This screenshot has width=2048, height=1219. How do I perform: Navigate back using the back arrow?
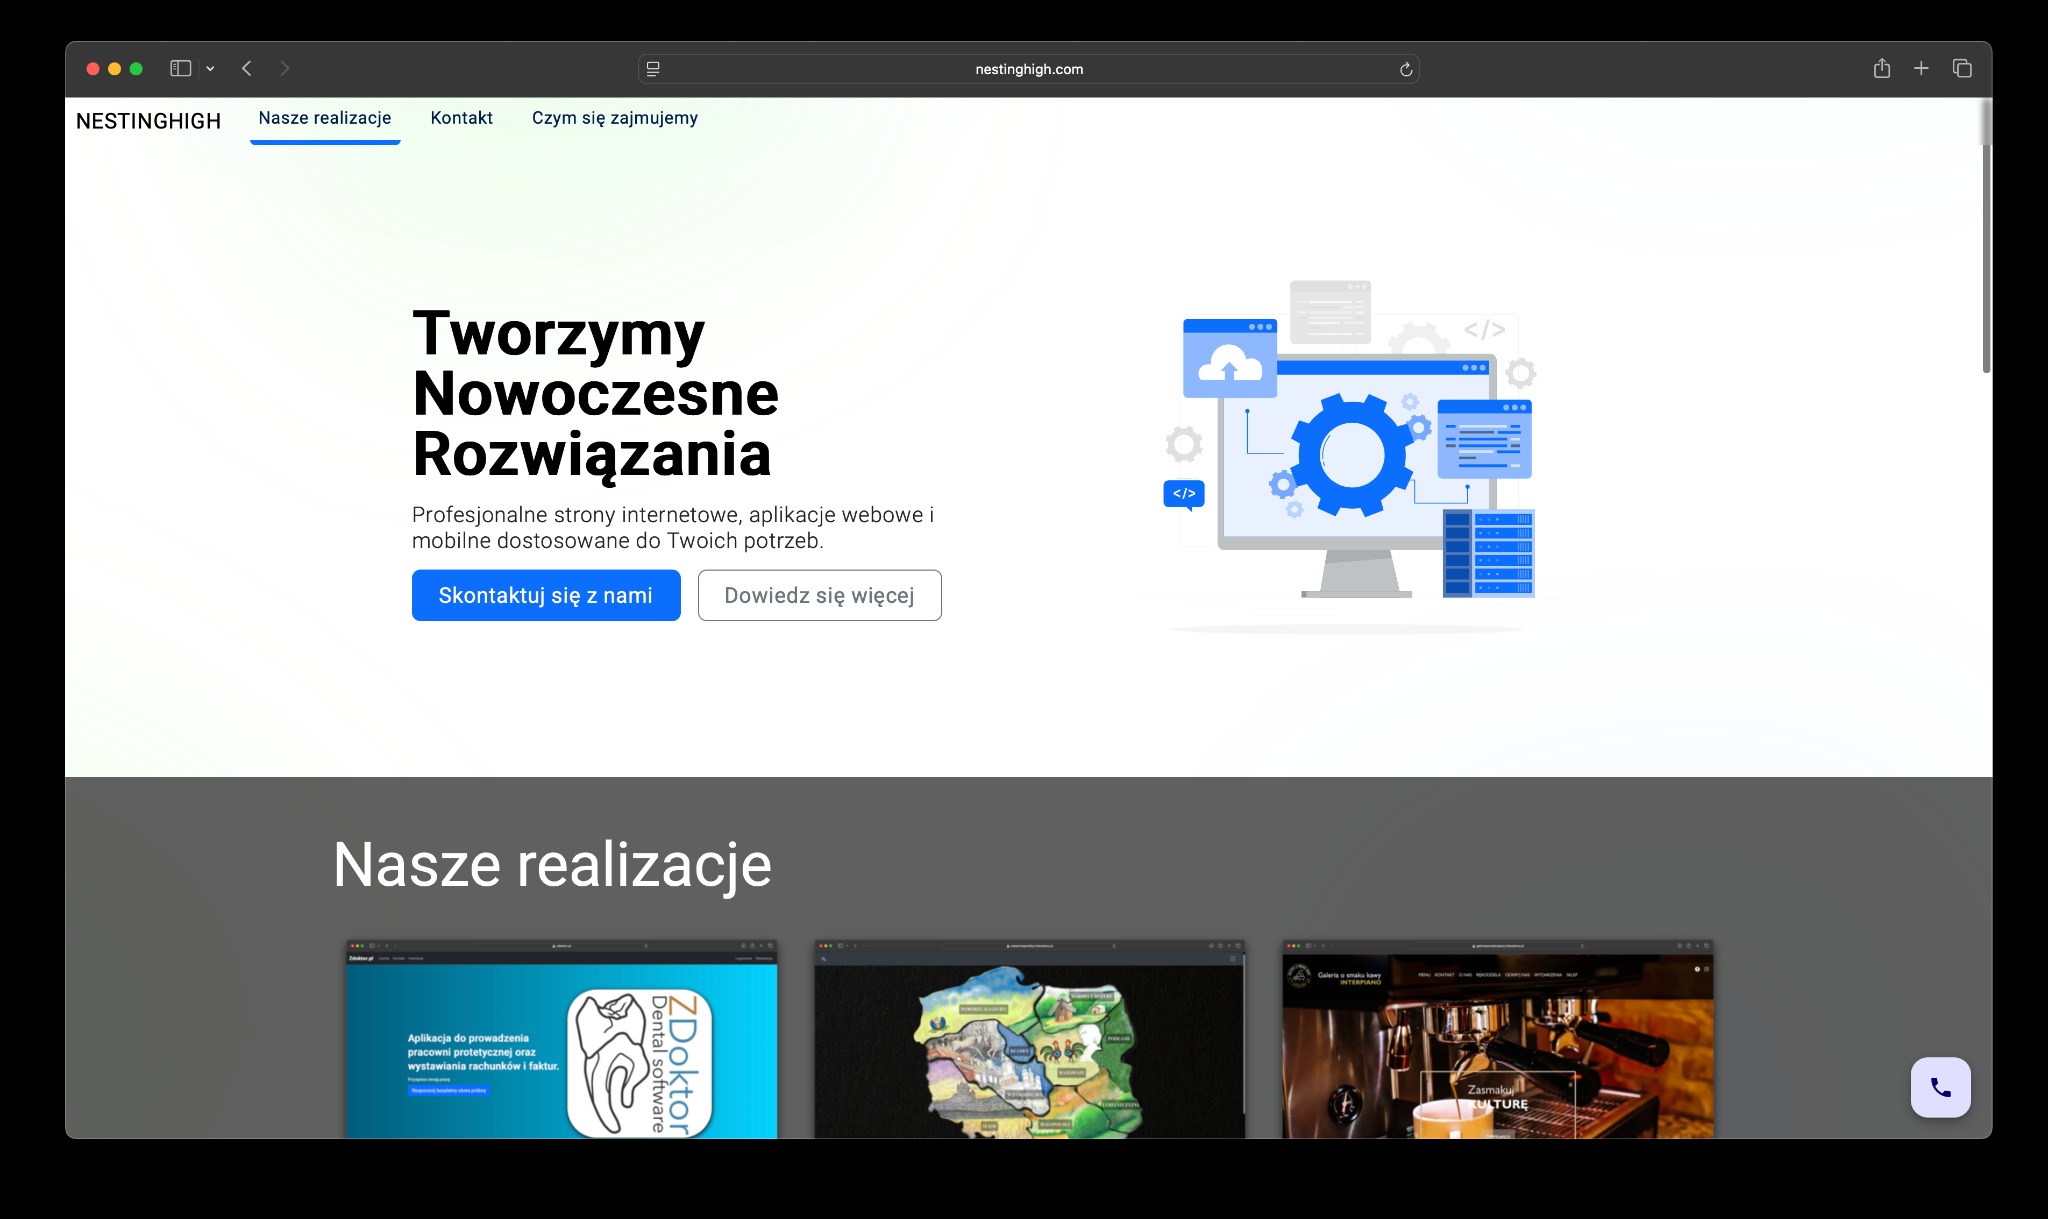click(x=247, y=68)
